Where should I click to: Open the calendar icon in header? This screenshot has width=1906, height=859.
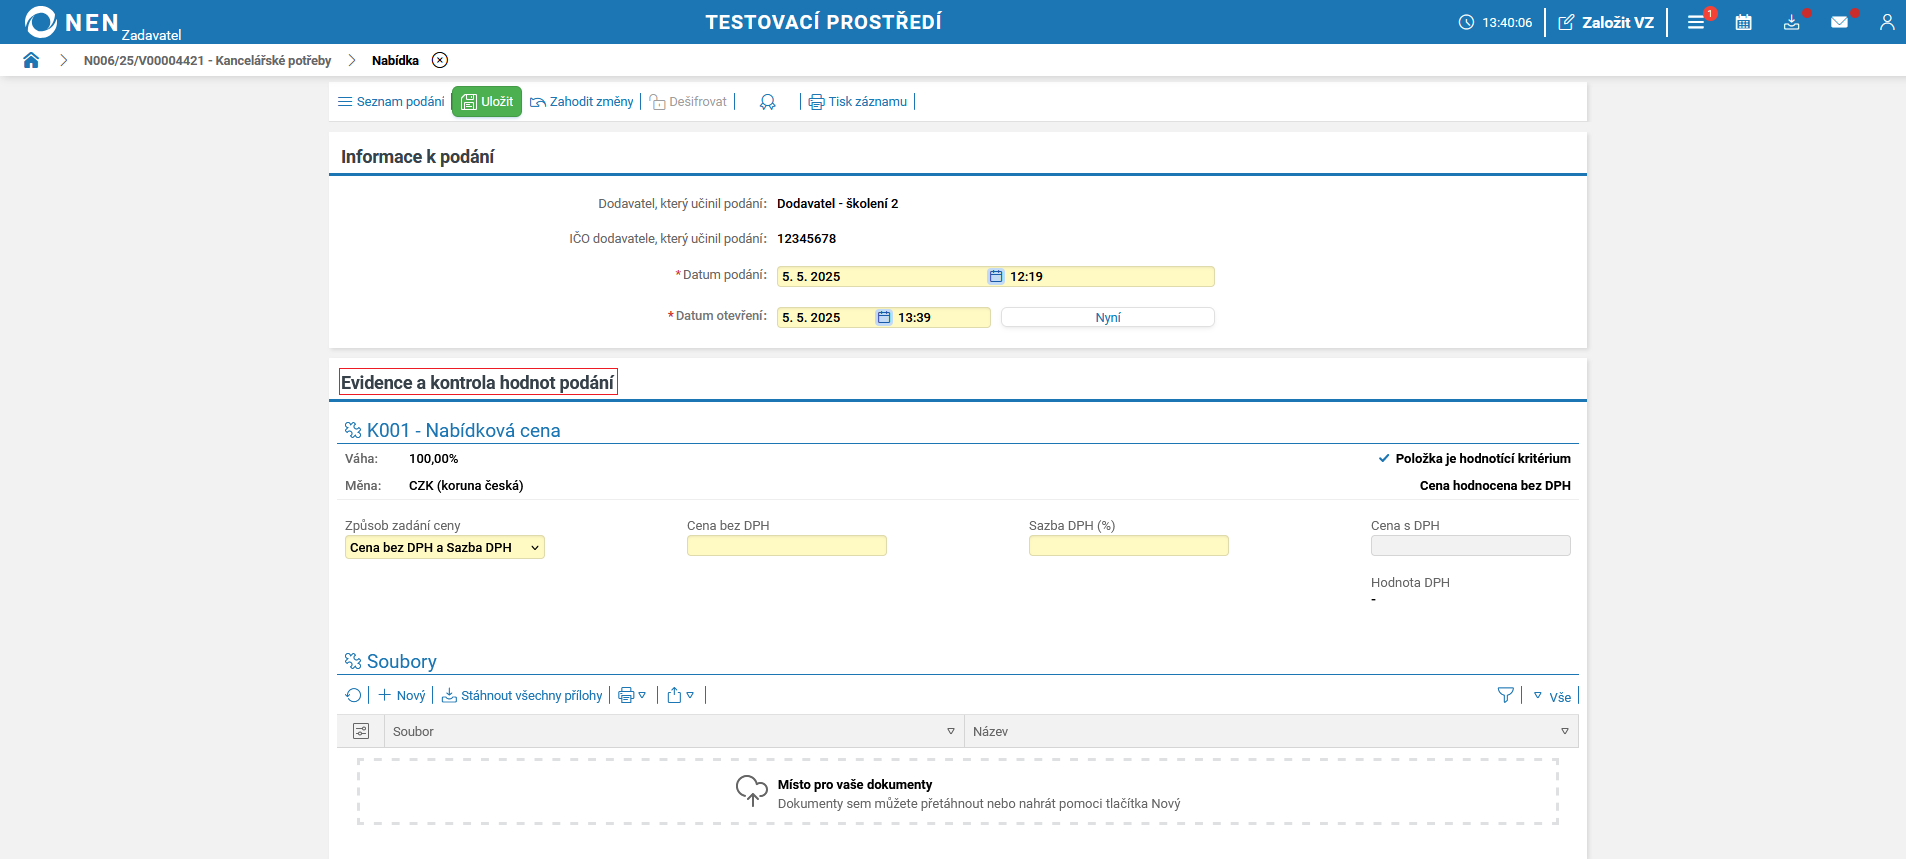pos(1743,22)
